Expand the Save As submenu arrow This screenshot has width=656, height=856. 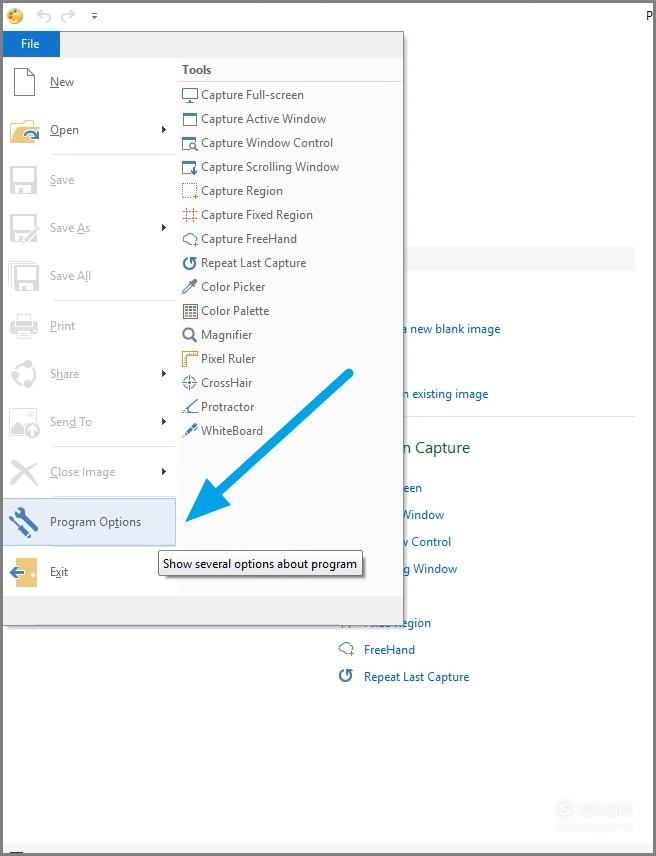click(x=164, y=227)
